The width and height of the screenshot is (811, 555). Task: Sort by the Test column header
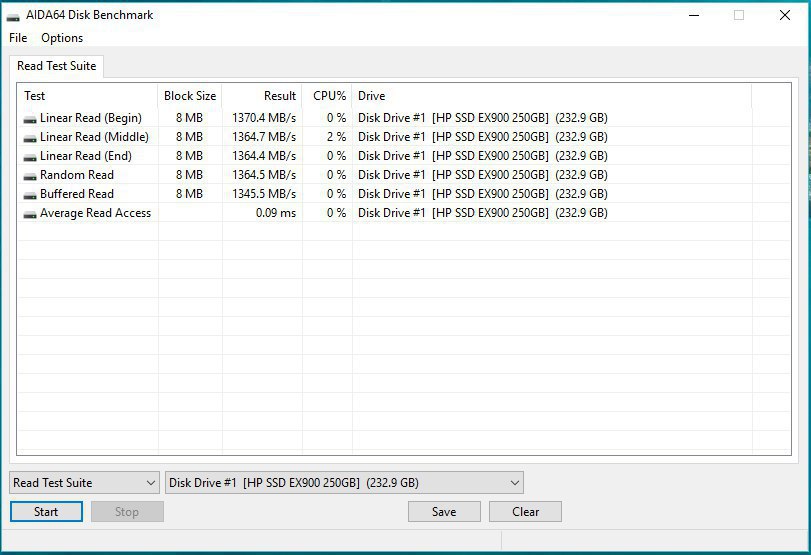88,96
